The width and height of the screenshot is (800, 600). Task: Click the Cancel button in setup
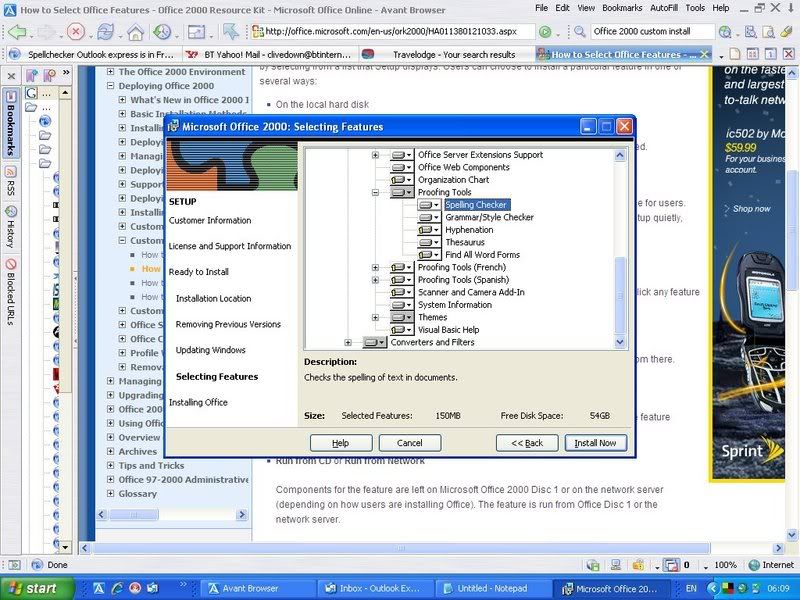(x=410, y=443)
